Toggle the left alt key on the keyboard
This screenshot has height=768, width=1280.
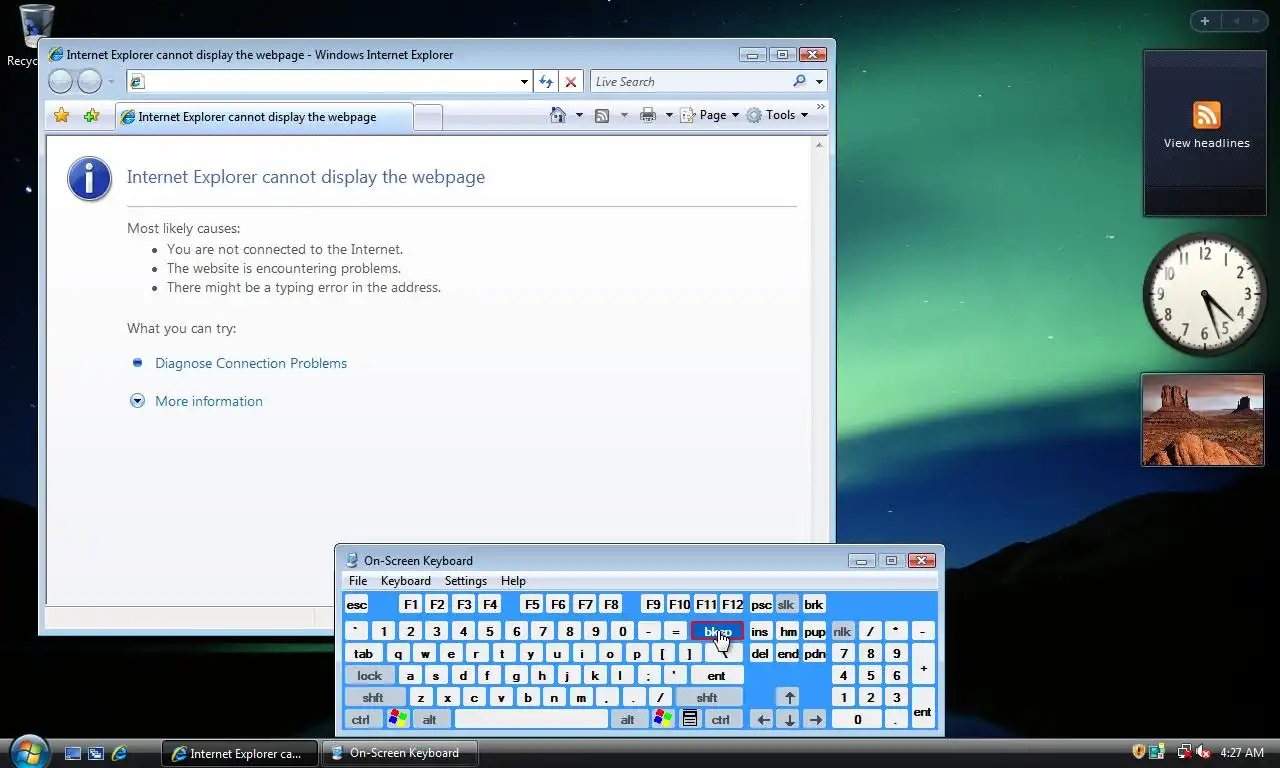(430, 719)
